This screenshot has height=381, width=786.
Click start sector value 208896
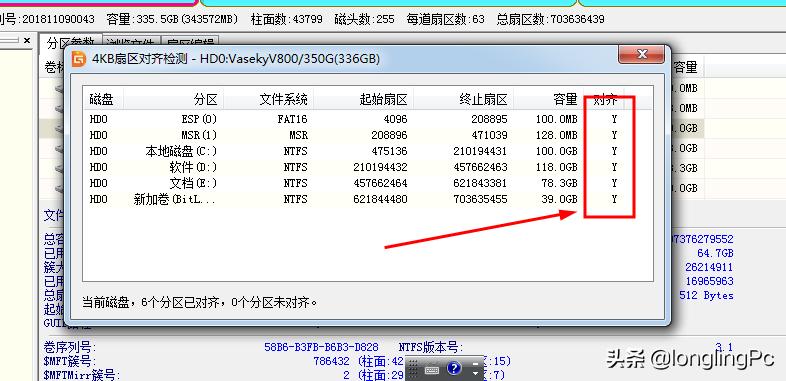pyautogui.click(x=389, y=135)
